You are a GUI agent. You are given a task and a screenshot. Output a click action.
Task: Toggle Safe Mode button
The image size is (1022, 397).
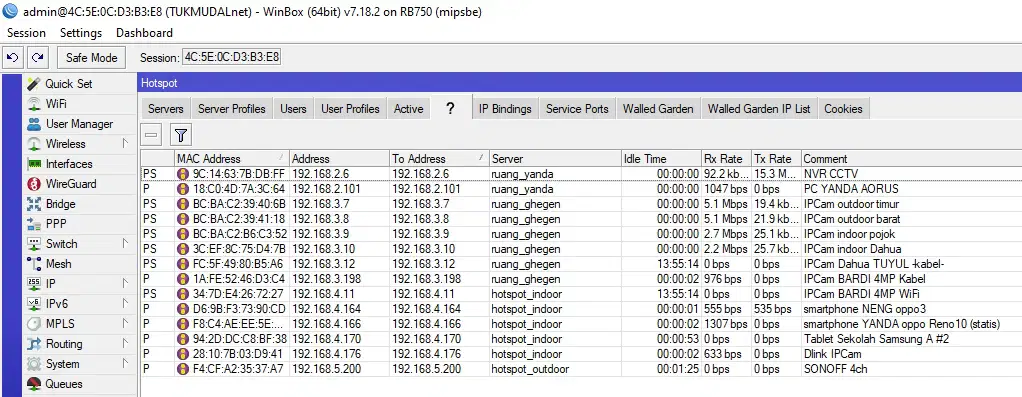click(x=91, y=57)
